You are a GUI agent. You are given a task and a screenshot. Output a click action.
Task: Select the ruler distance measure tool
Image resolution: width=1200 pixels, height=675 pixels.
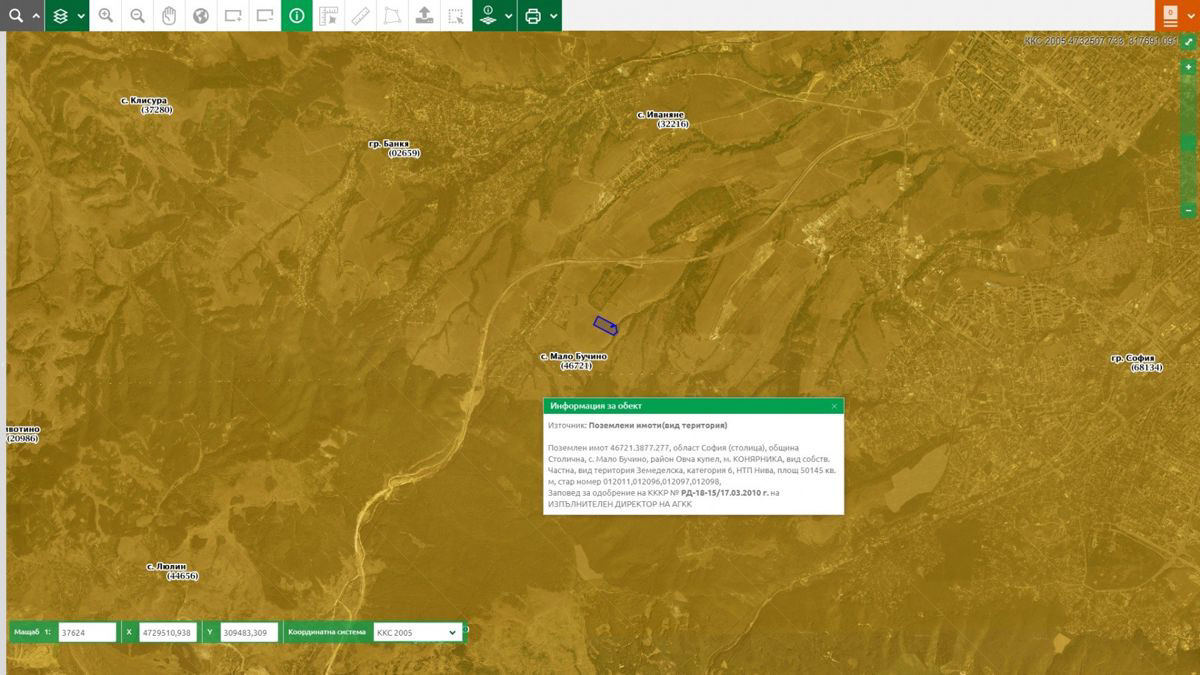[x=361, y=16]
